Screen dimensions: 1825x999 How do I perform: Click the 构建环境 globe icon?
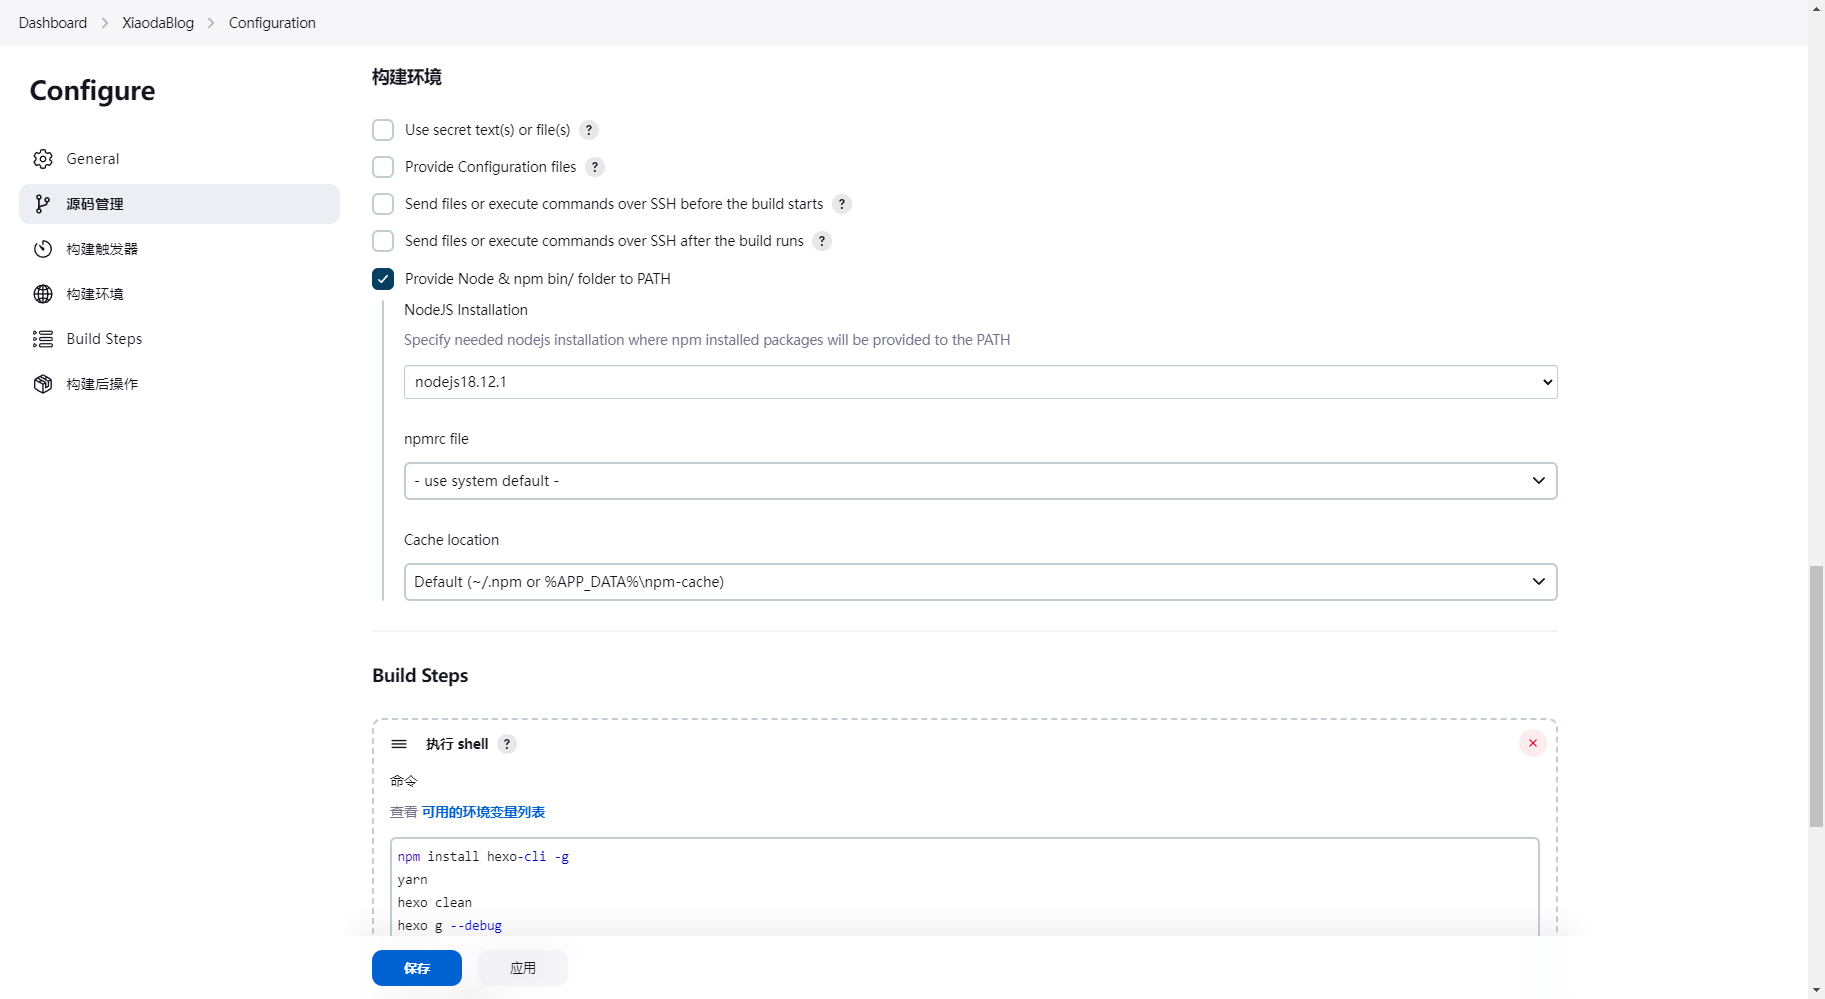(43, 294)
